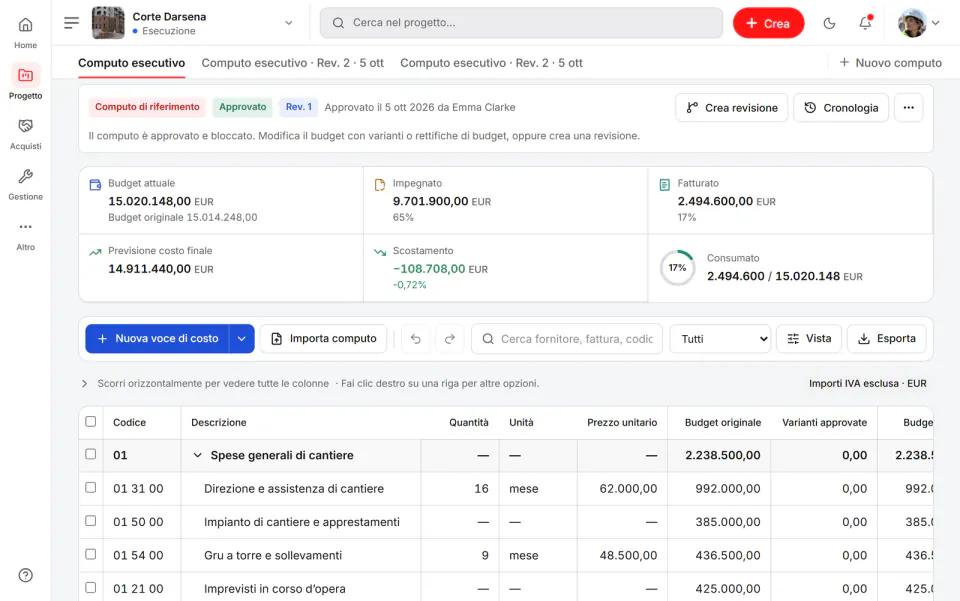Open the Nuova voce di costo dropdown arrow

(x=242, y=339)
